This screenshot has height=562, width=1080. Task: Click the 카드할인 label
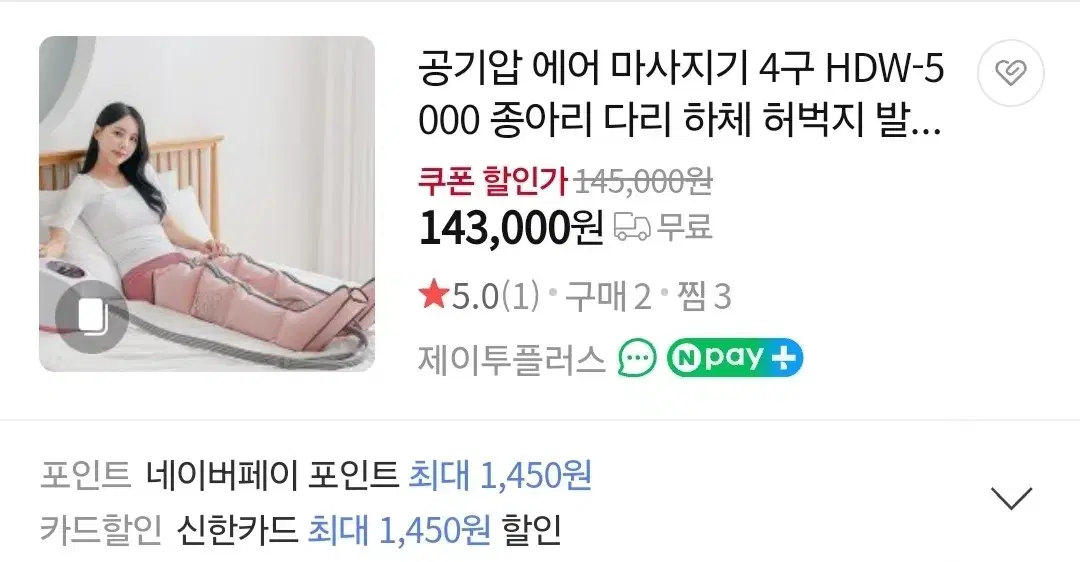click(x=101, y=530)
